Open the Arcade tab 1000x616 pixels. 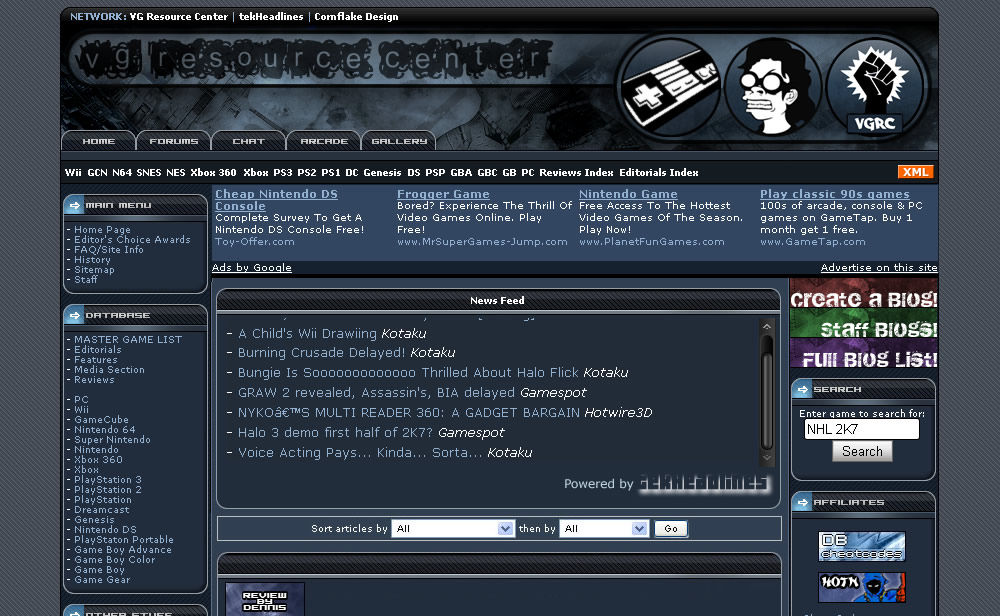tap(324, 141)
